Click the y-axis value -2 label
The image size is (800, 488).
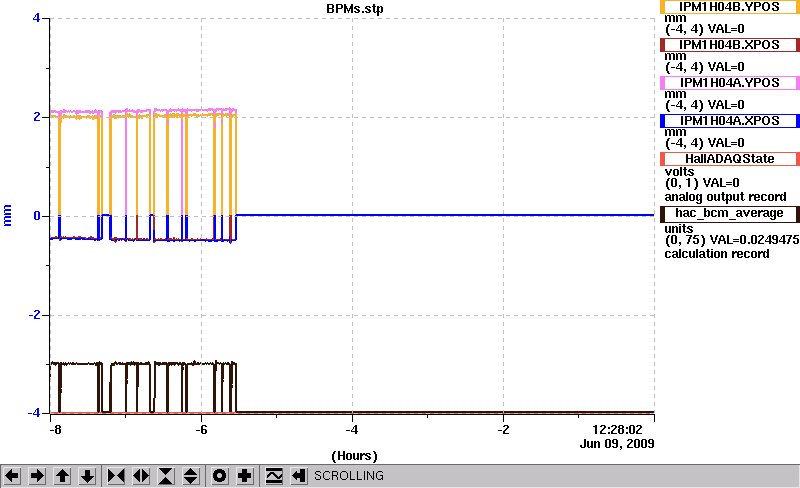point(34,315)
